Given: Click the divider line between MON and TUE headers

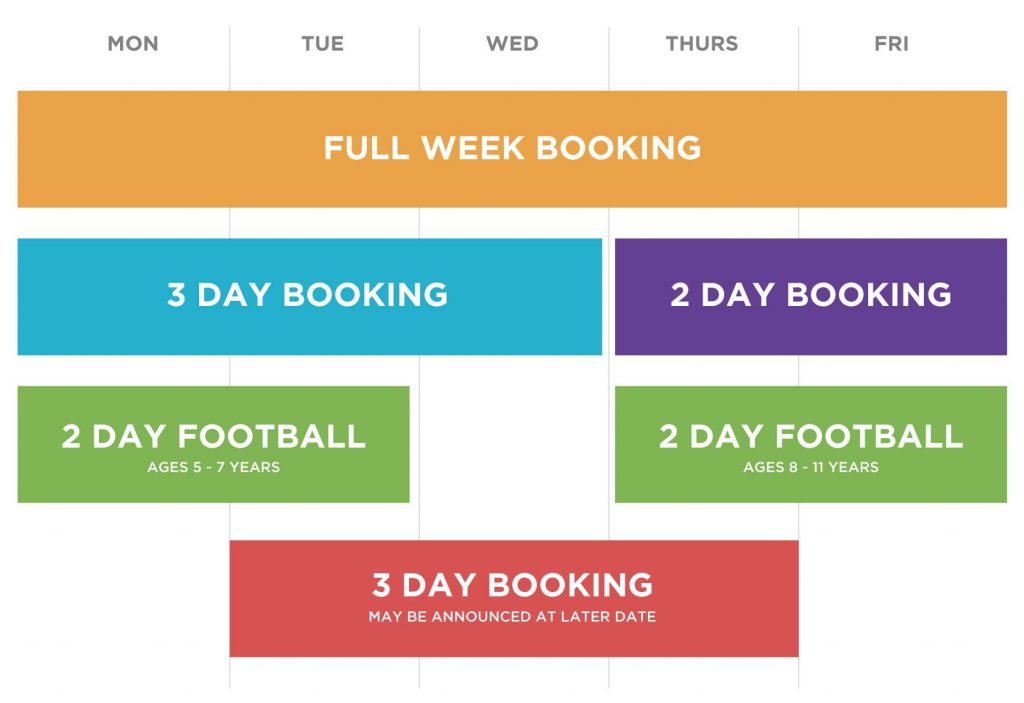Looking at the screenshot, I should click(230, 59).
